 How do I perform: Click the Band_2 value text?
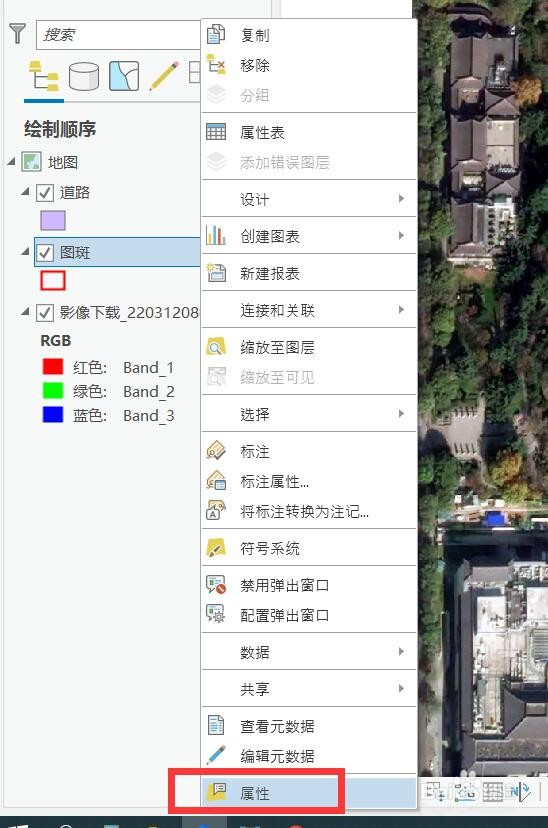[148, 391]
